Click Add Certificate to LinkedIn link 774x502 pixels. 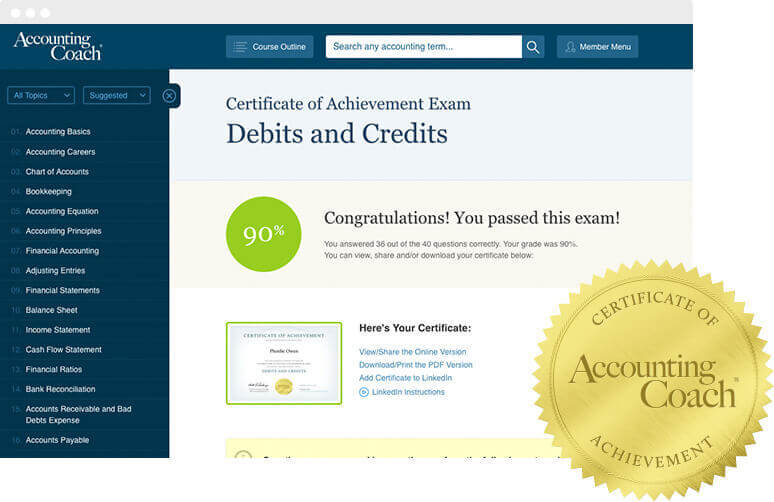coord(405,378)
